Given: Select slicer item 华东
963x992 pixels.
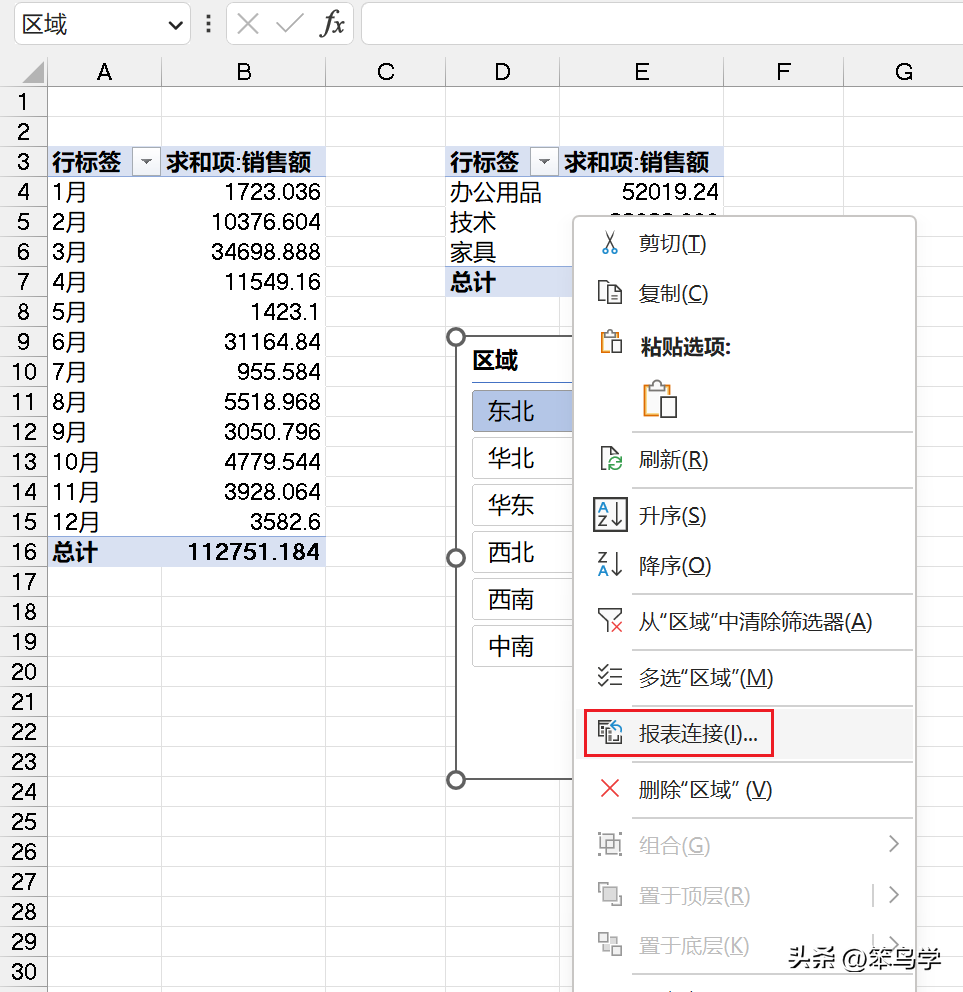Looking at the screenshot, I should tap(522, 505).
